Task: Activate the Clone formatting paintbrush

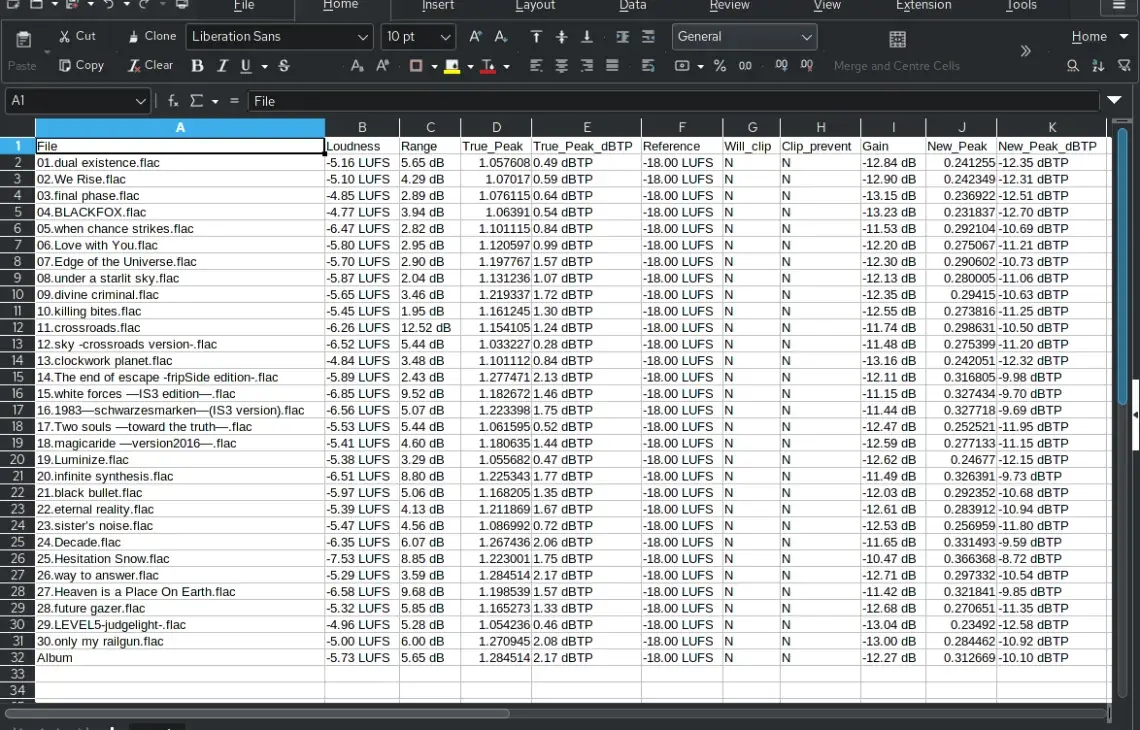Action: click(152, 36)
